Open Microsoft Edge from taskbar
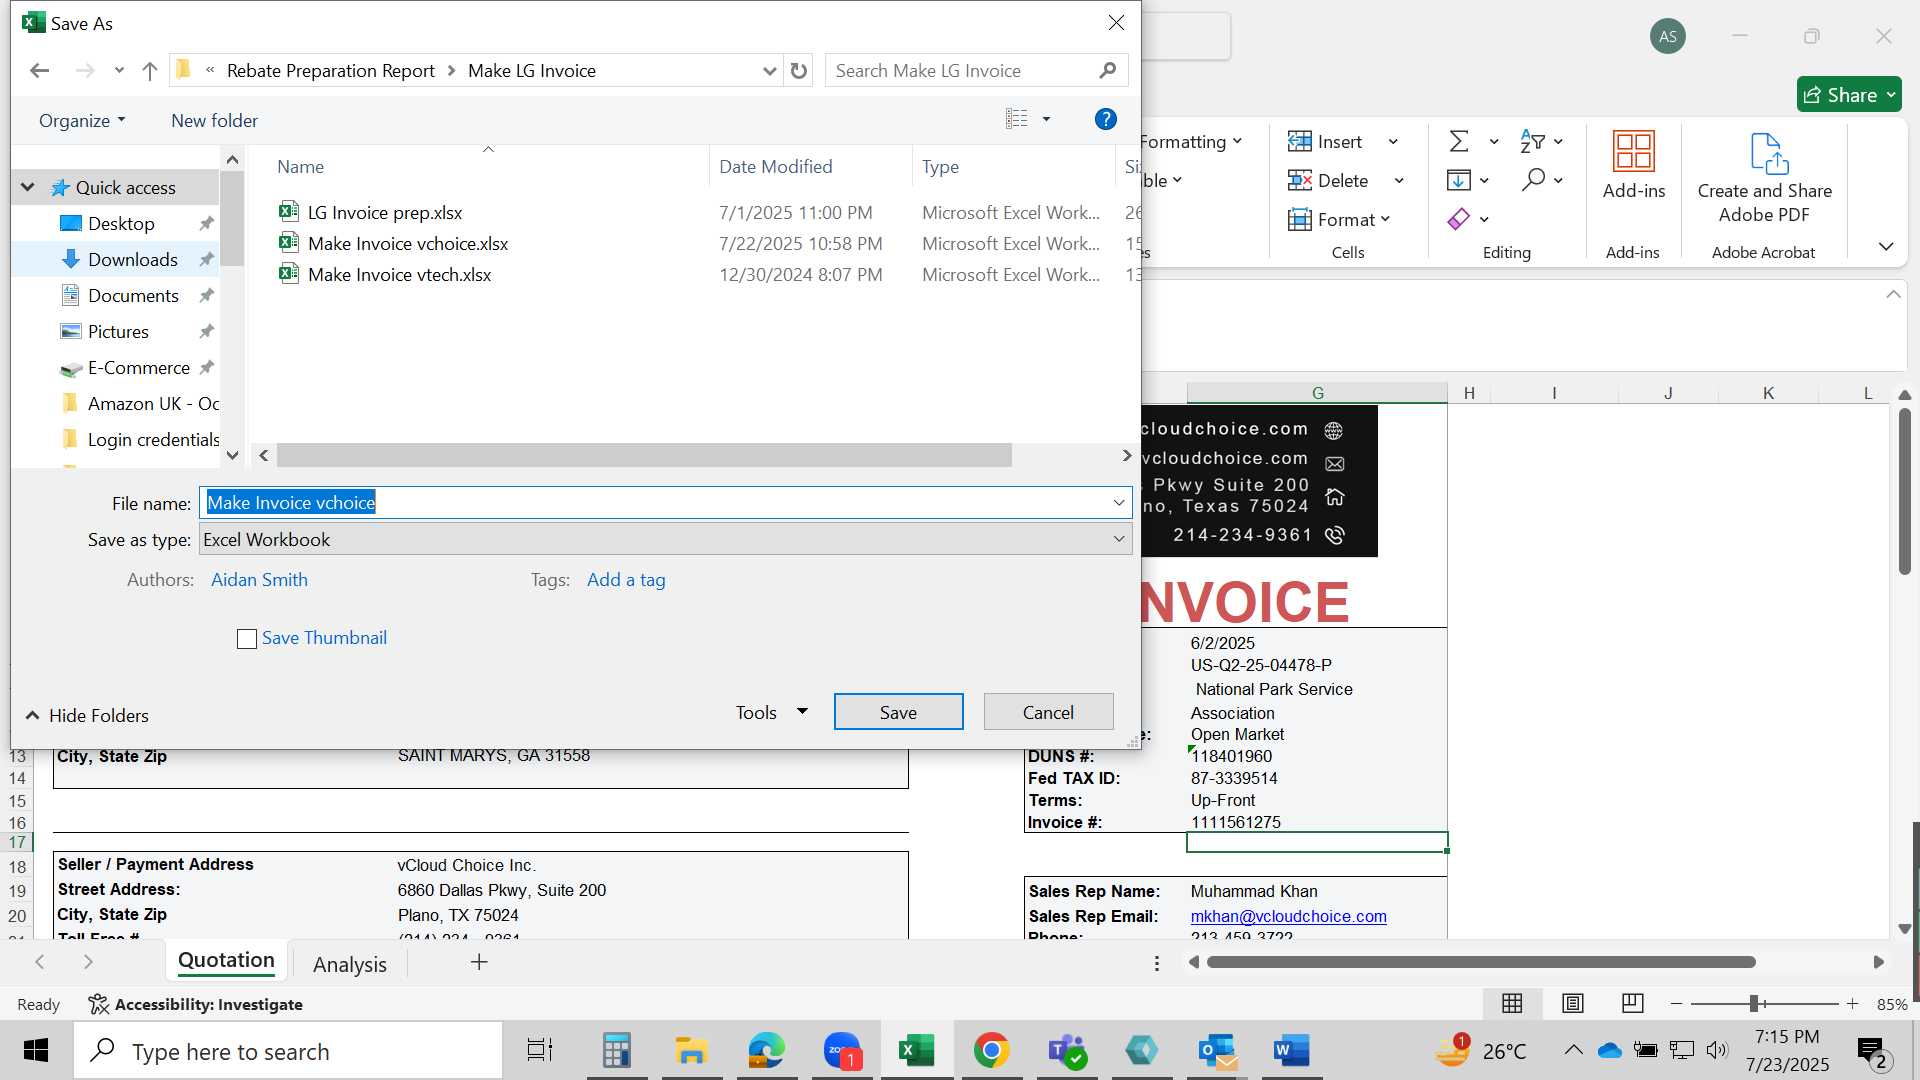The width and height of the screenshot is (1920, 1080). click(767, 1051)
